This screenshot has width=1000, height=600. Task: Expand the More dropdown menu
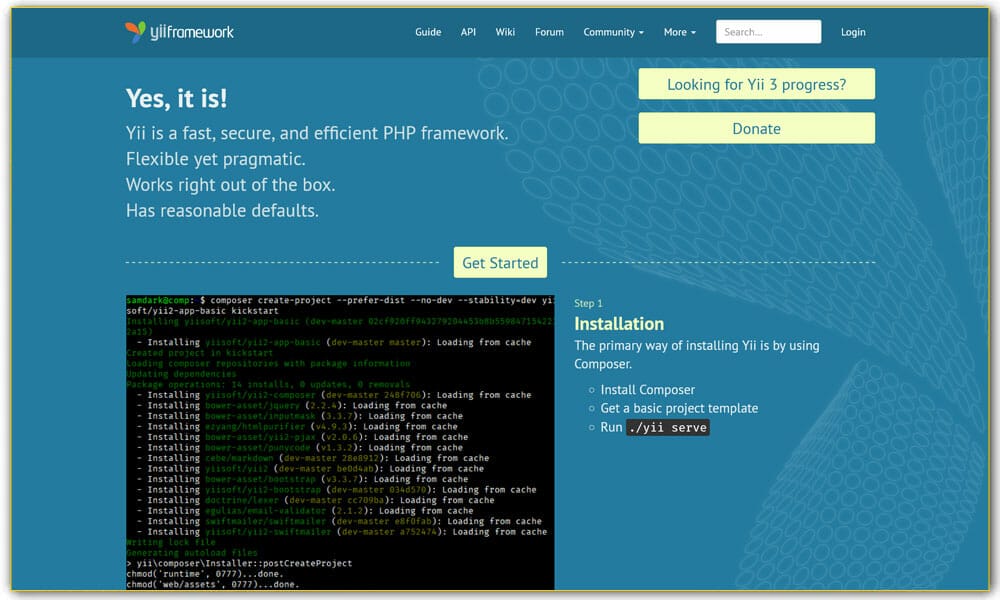tap(680, 32)
